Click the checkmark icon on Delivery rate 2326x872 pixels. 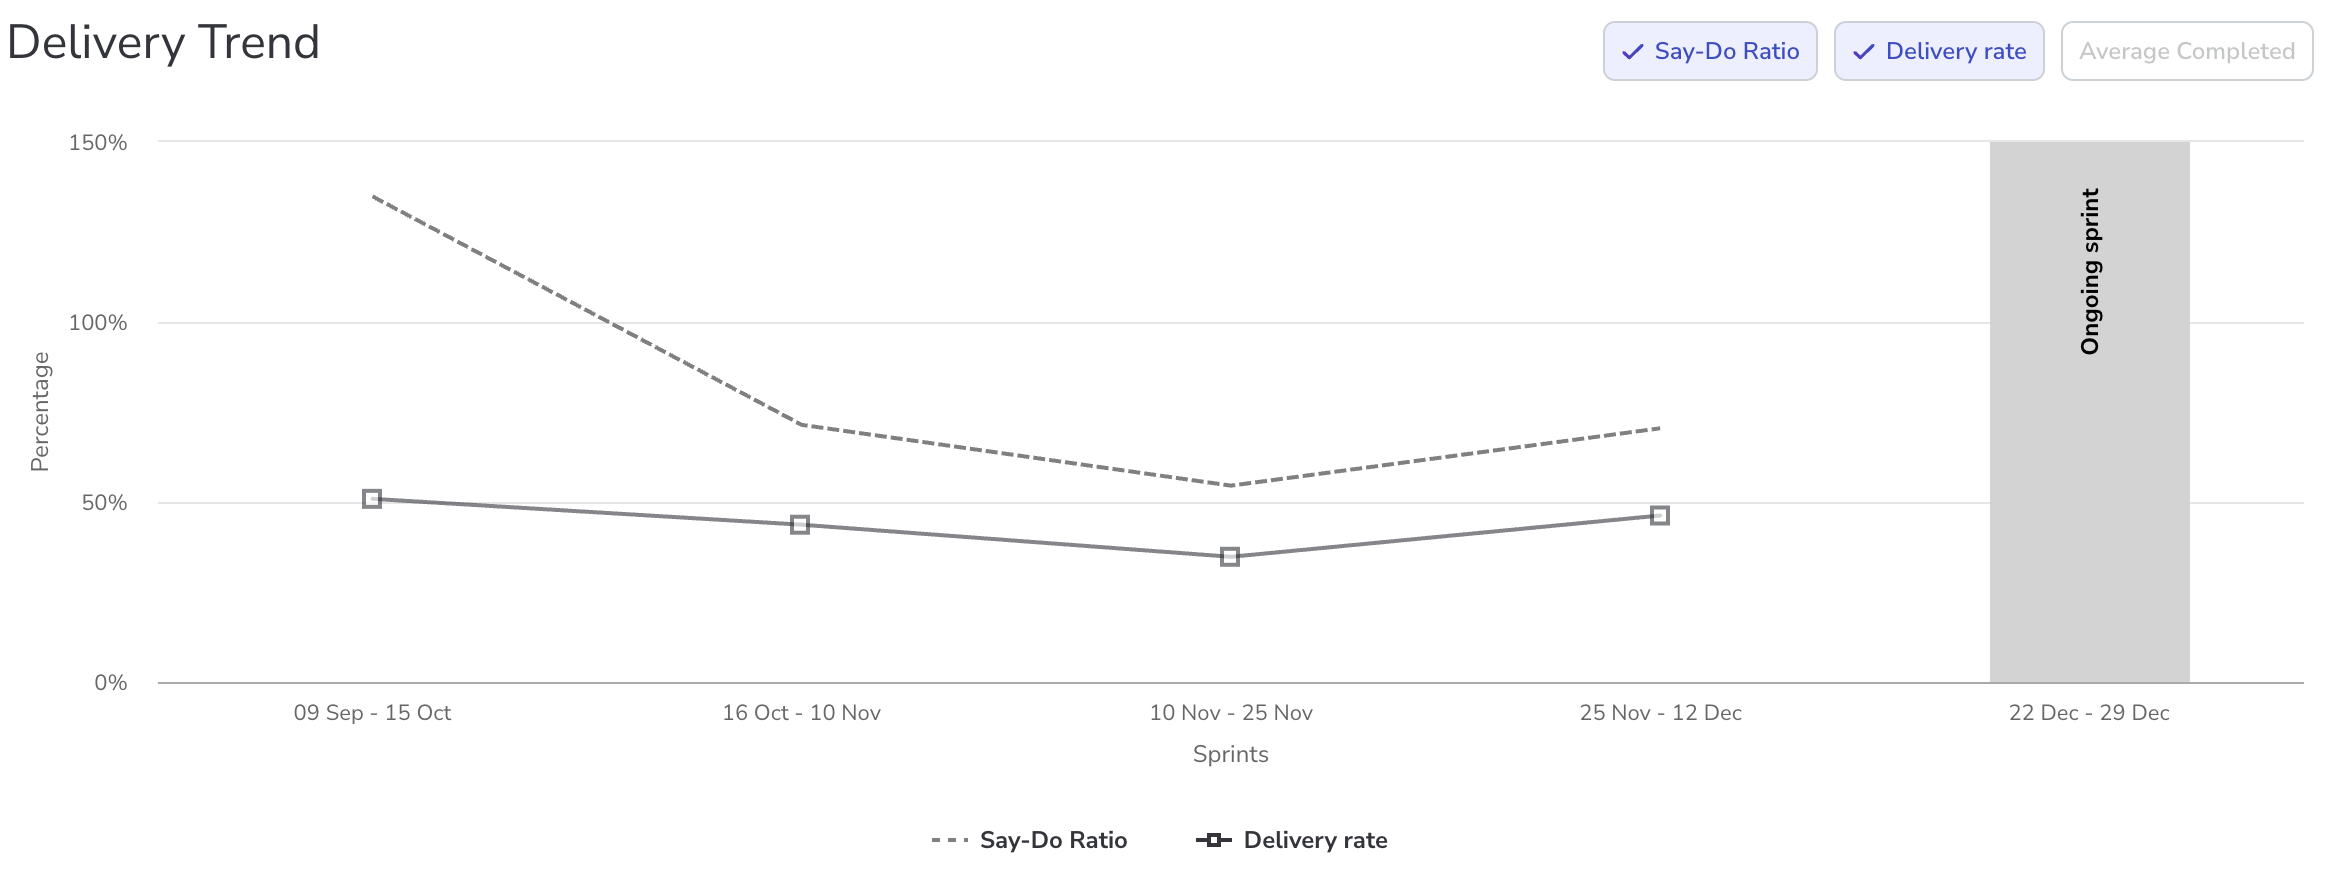click(x=1863, y=52)
